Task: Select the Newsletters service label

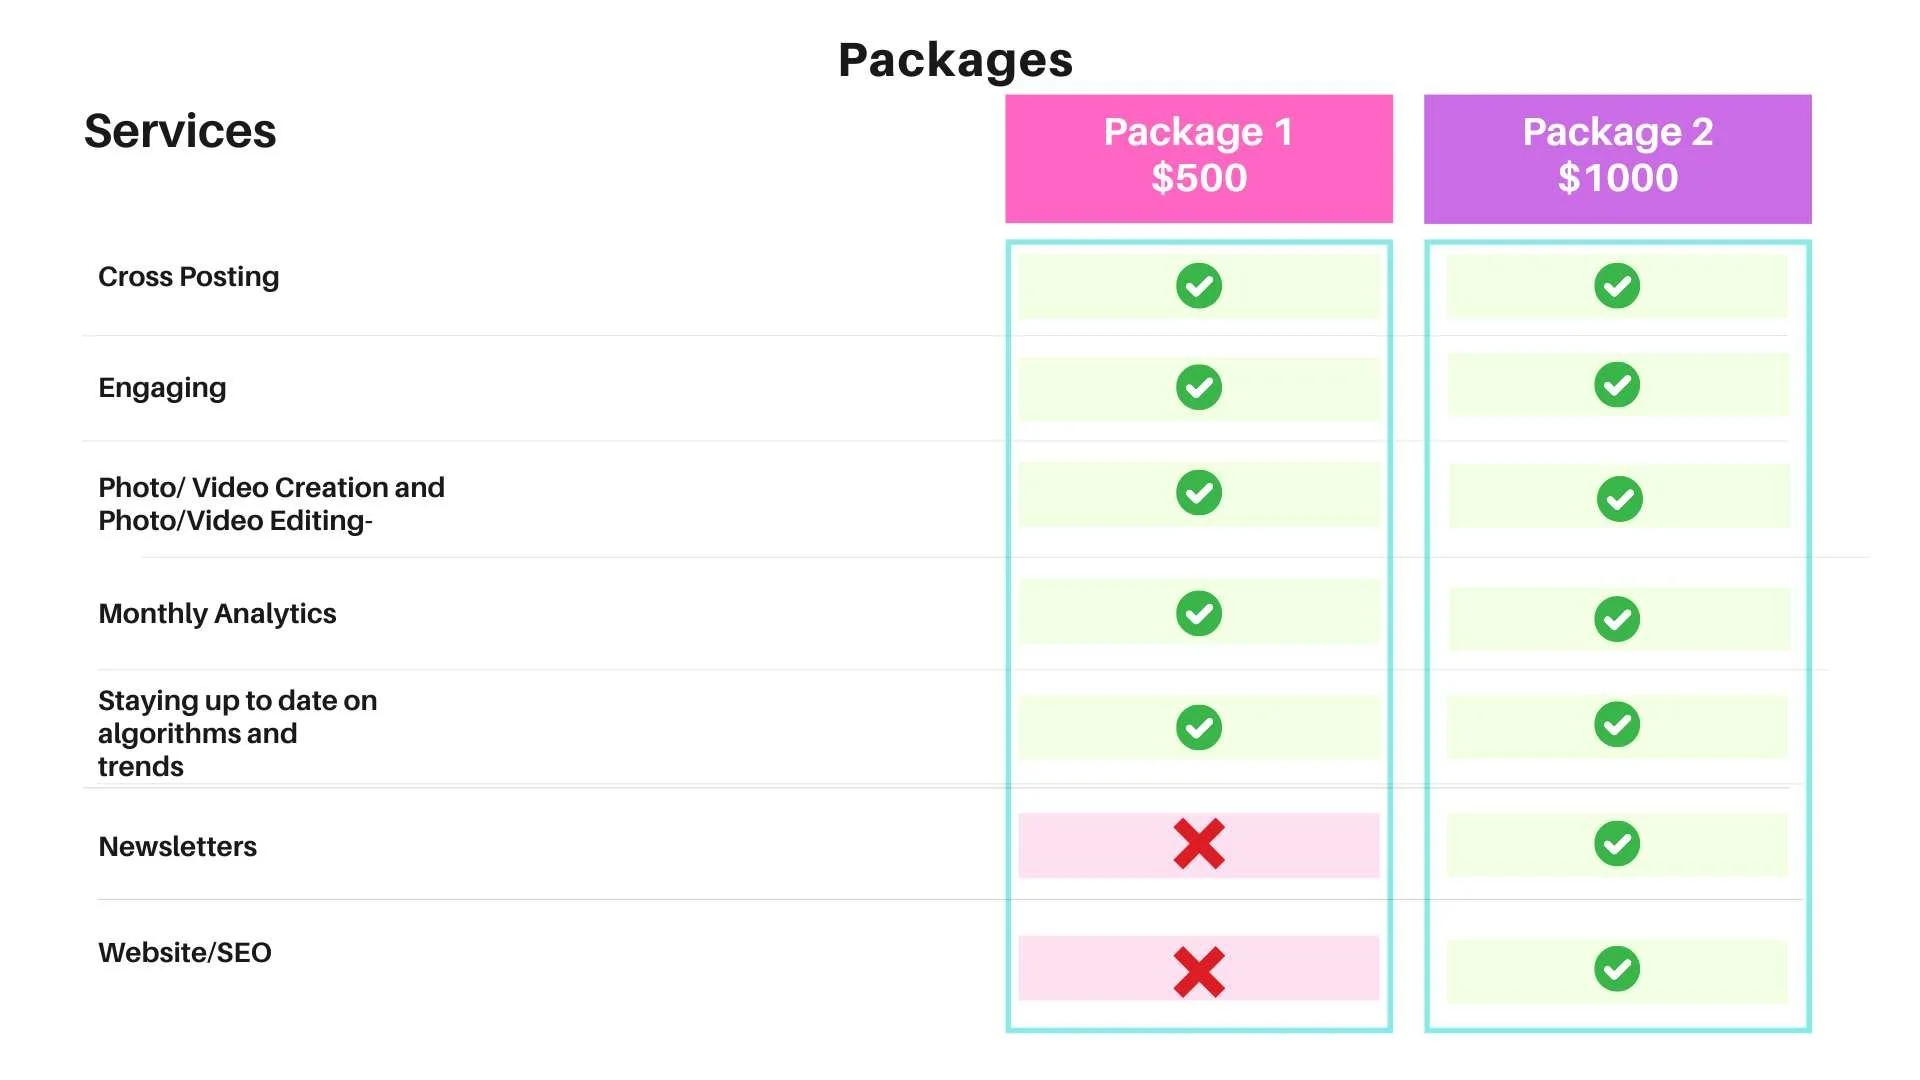Action: 177,847
